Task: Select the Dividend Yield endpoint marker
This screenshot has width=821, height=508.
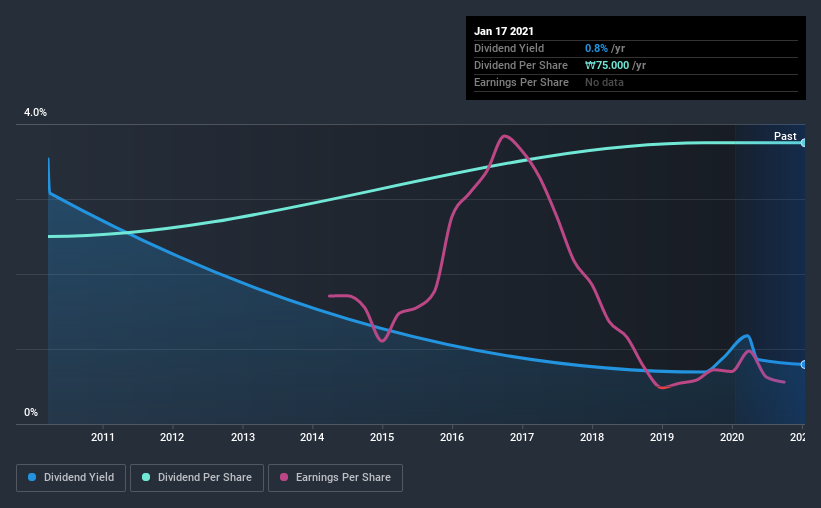Action: [x=804, y=365]
